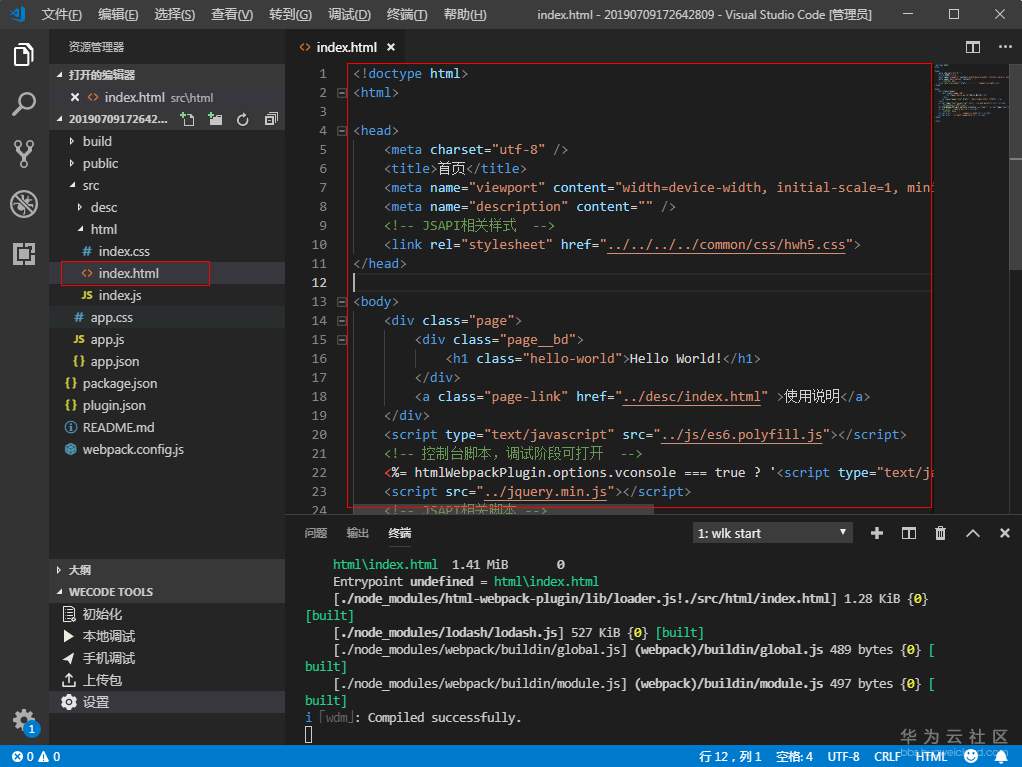
Task: Open webpack.config.js in the file tree
Action: tap(133, 449)
